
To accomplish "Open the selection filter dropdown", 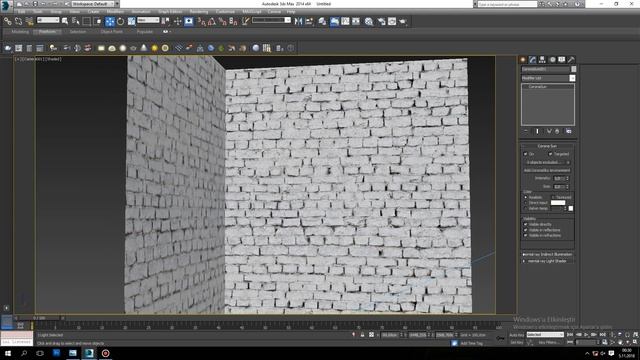I will pyautogui.click(x=48, y=20).
